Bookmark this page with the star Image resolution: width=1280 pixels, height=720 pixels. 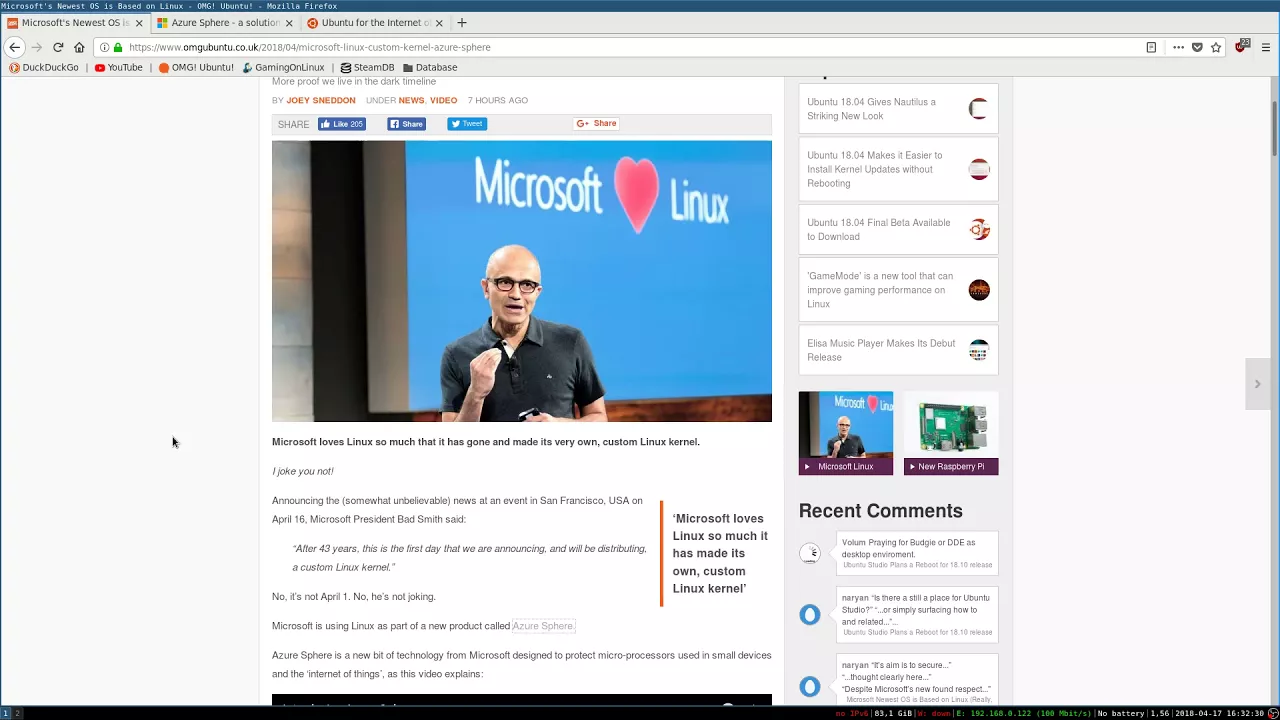1216,47
